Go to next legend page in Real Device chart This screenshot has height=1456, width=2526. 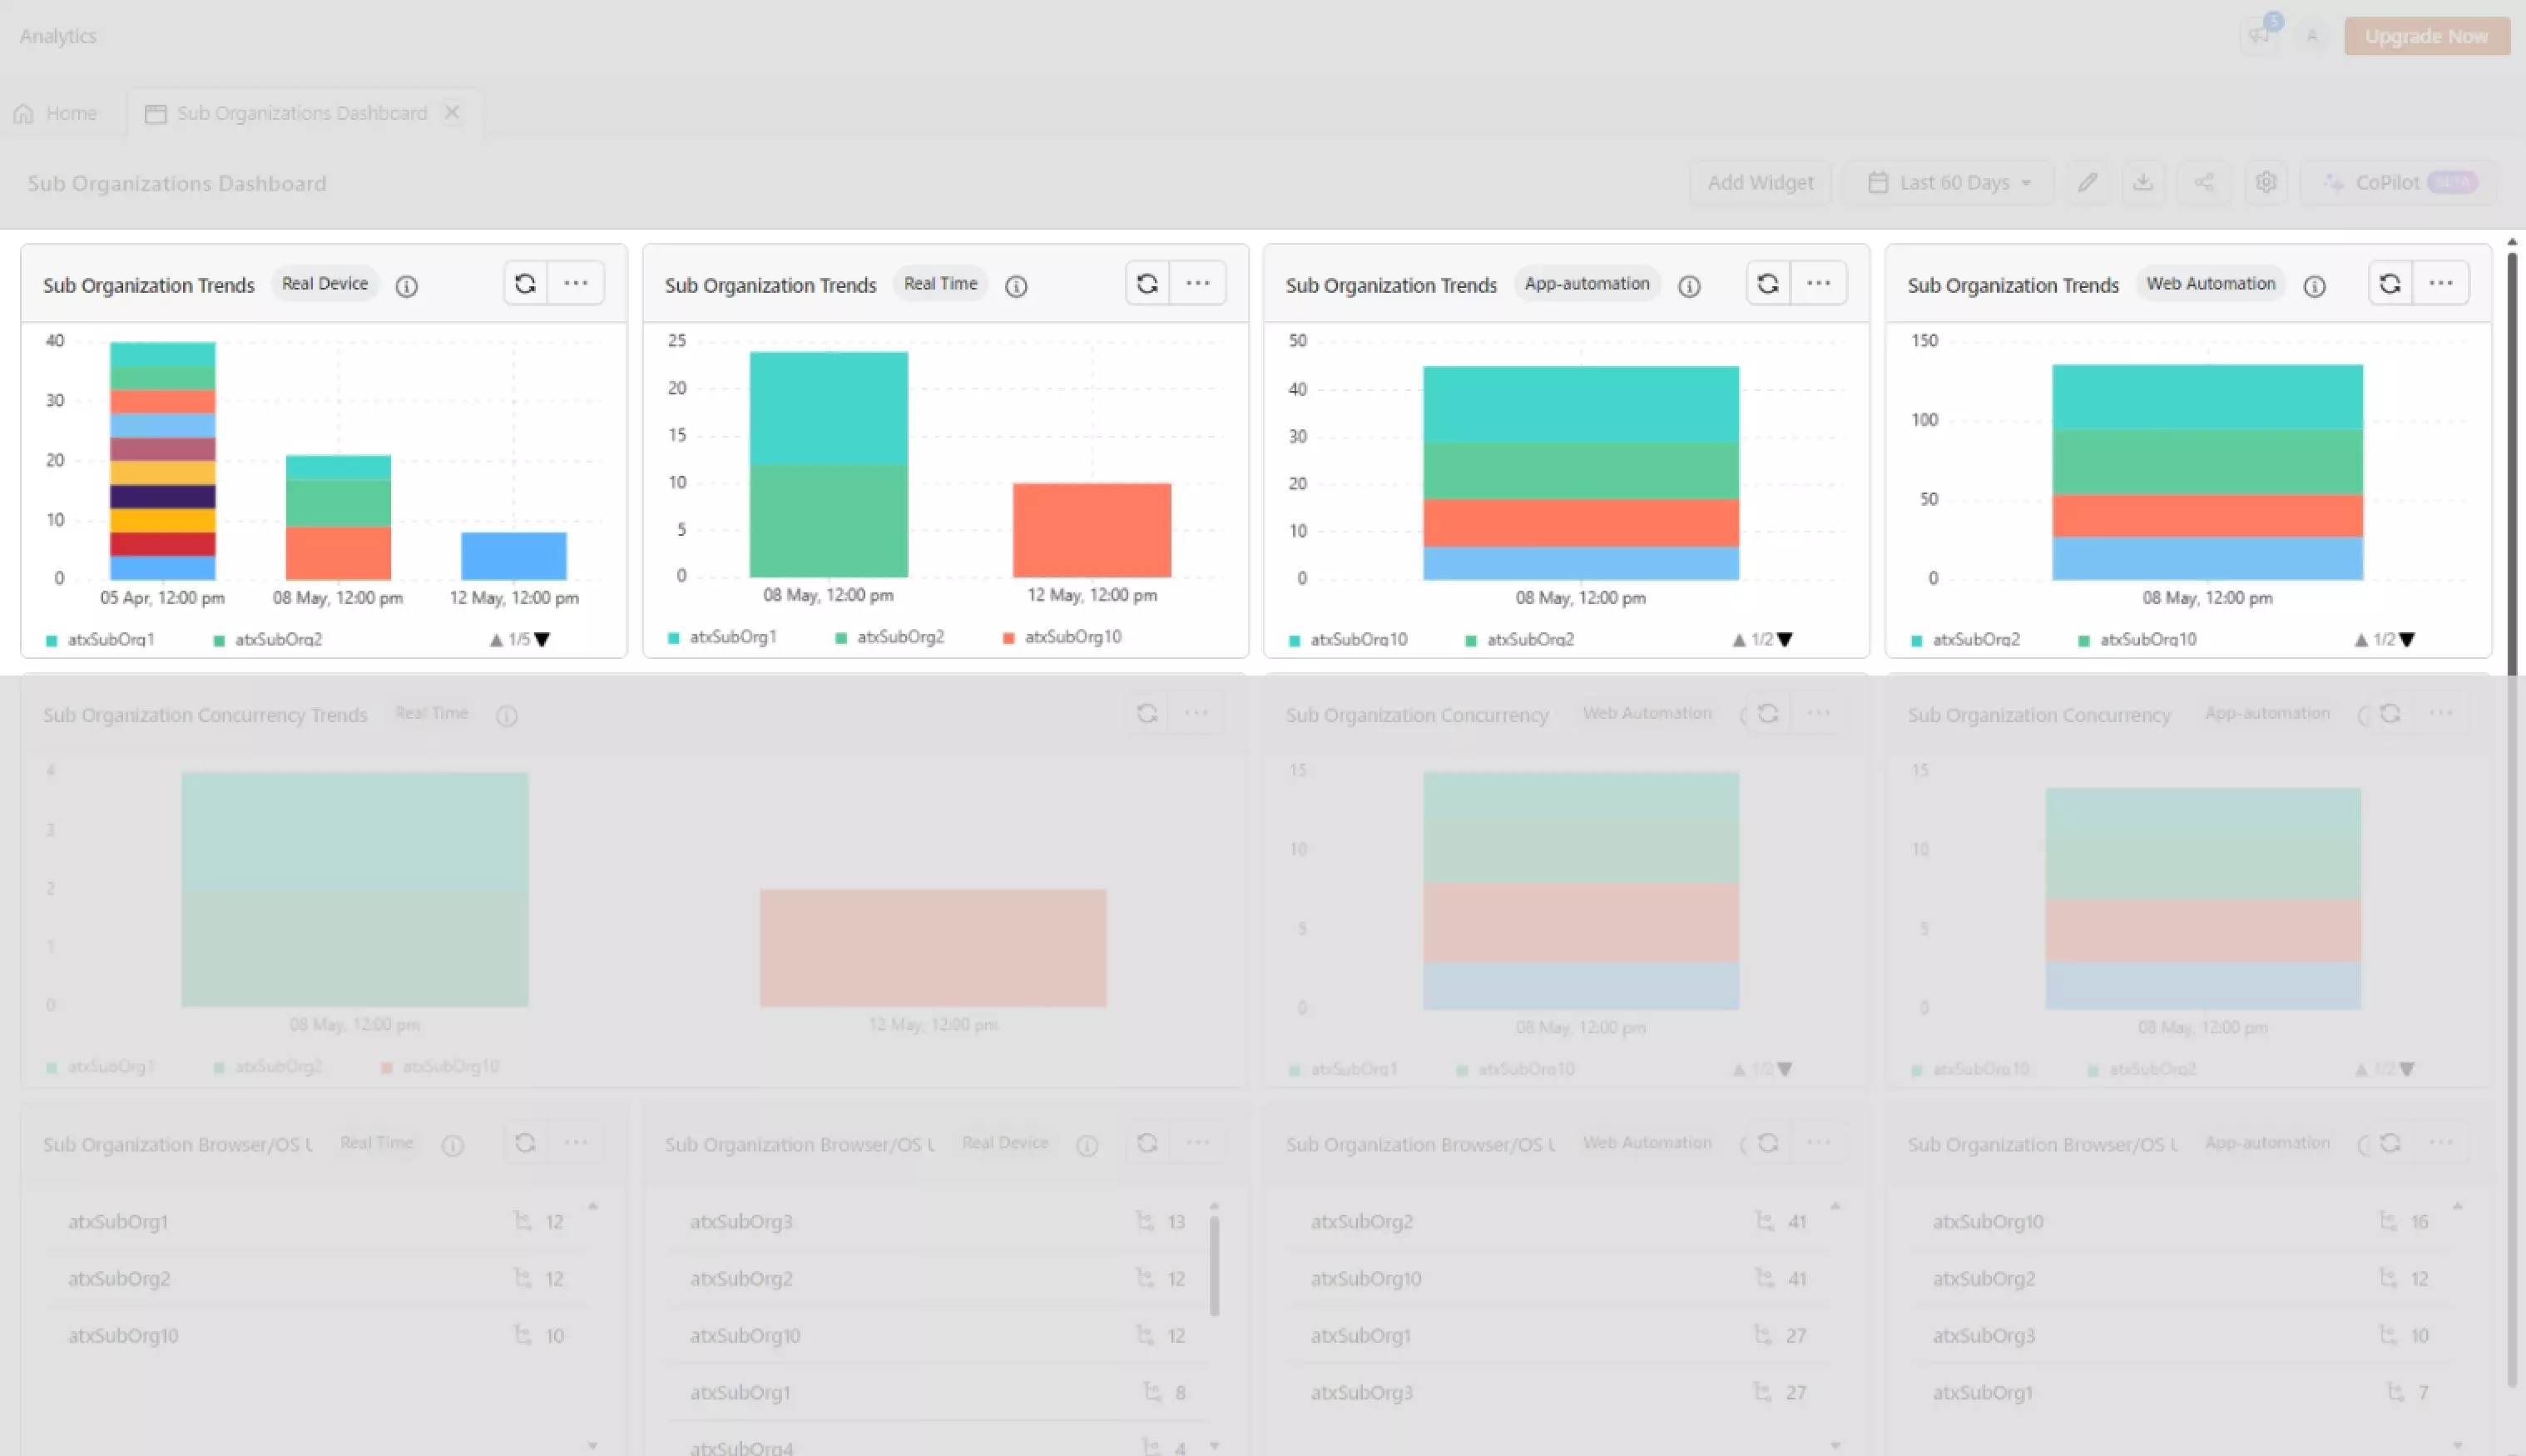point(543,639)
